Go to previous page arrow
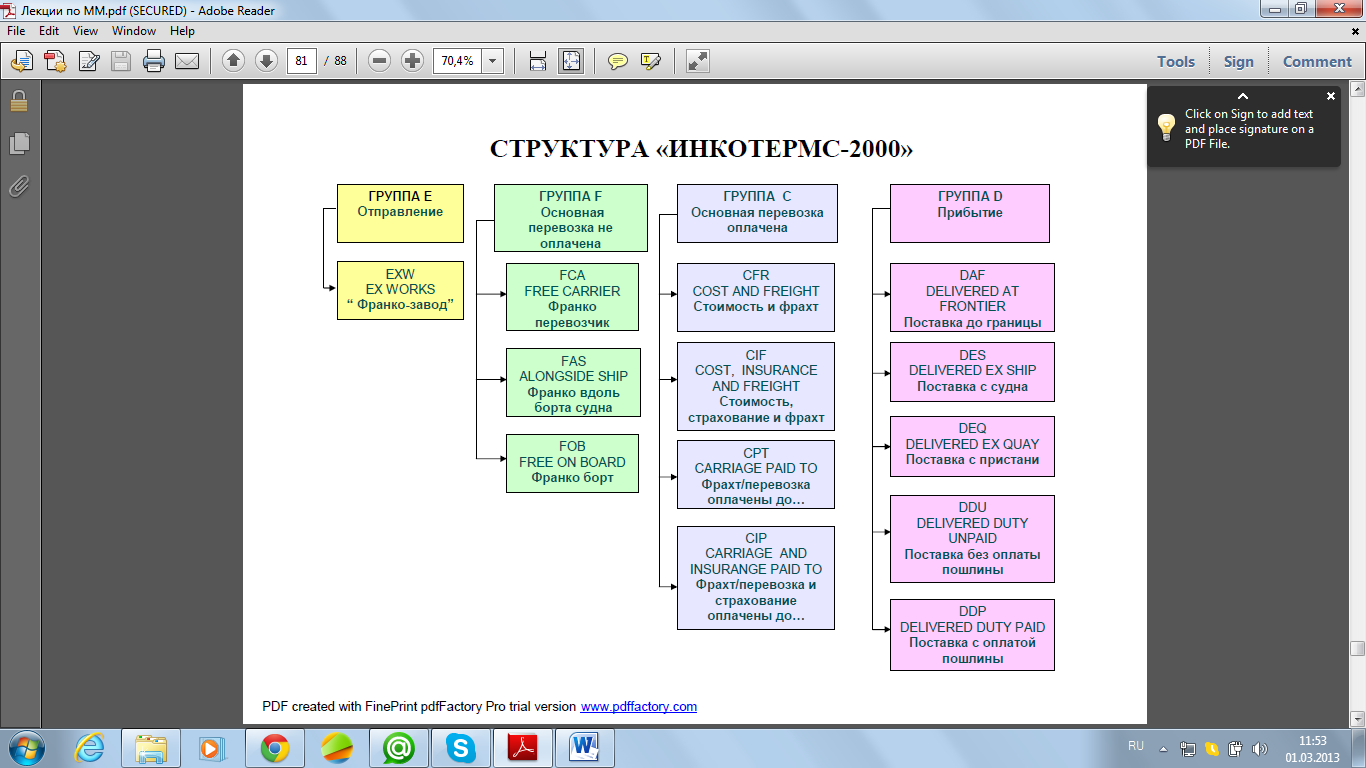Viewport: 1366px width, 768px height. (233, 61)
